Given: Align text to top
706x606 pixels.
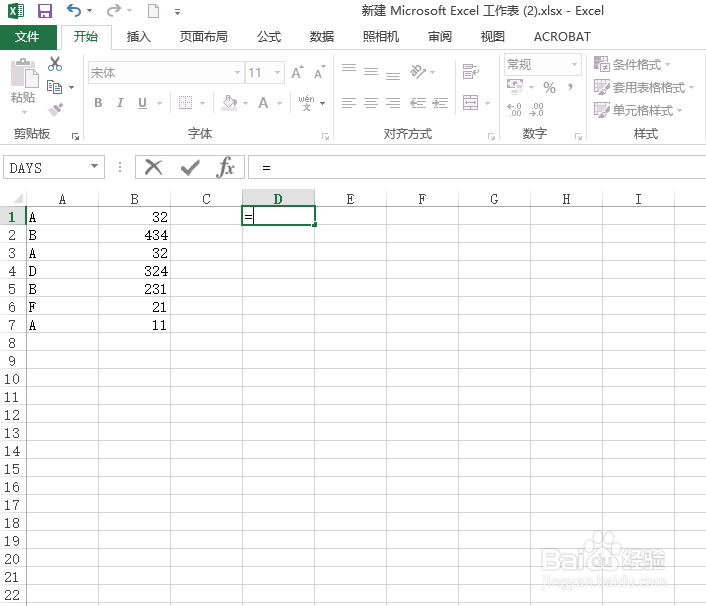Looking at the screenshot, I should [x=349, y=70].
